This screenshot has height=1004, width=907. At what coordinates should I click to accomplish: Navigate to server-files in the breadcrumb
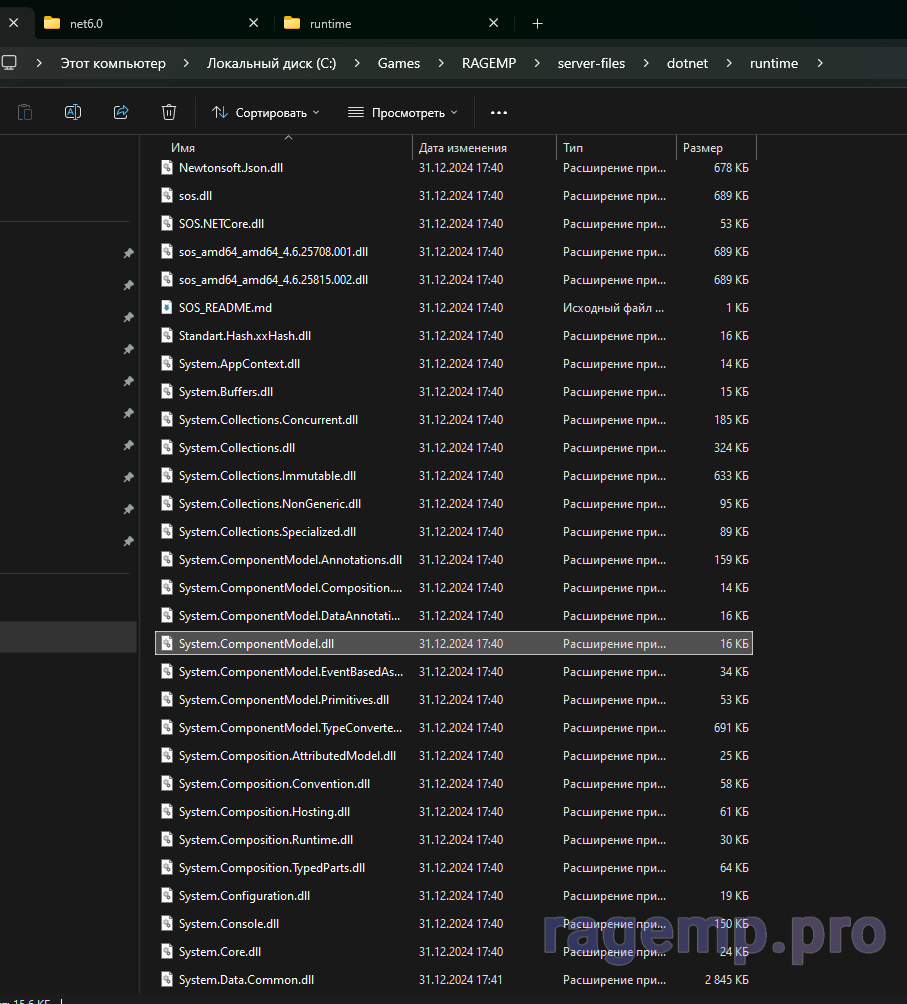[591, 63]
